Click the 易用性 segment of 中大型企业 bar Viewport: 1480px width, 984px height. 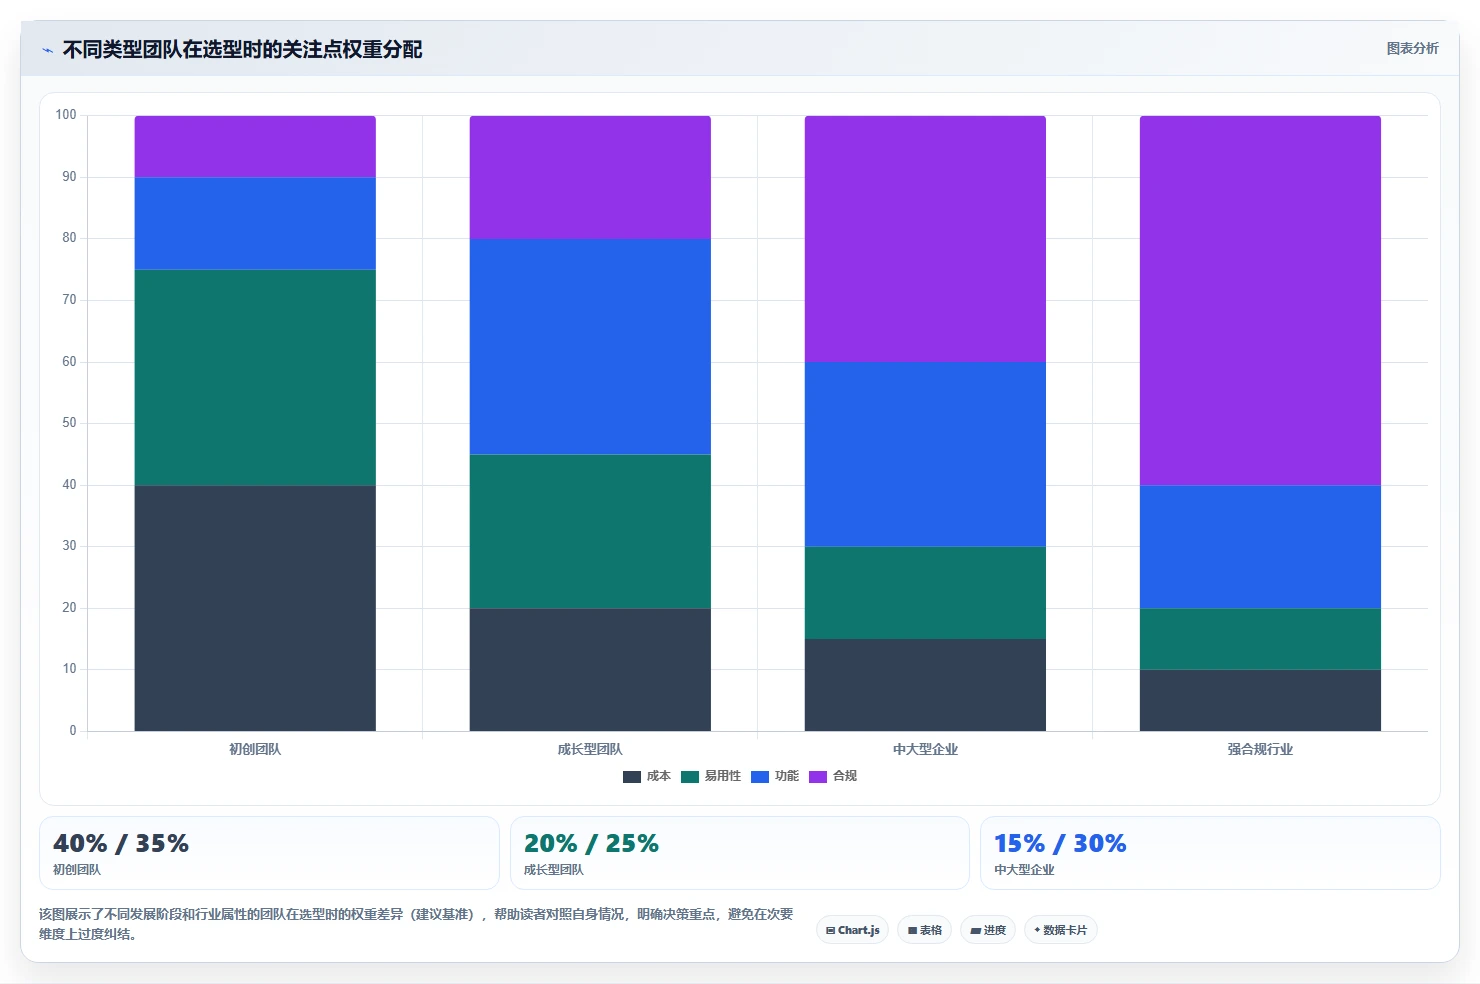pos(925,593)
